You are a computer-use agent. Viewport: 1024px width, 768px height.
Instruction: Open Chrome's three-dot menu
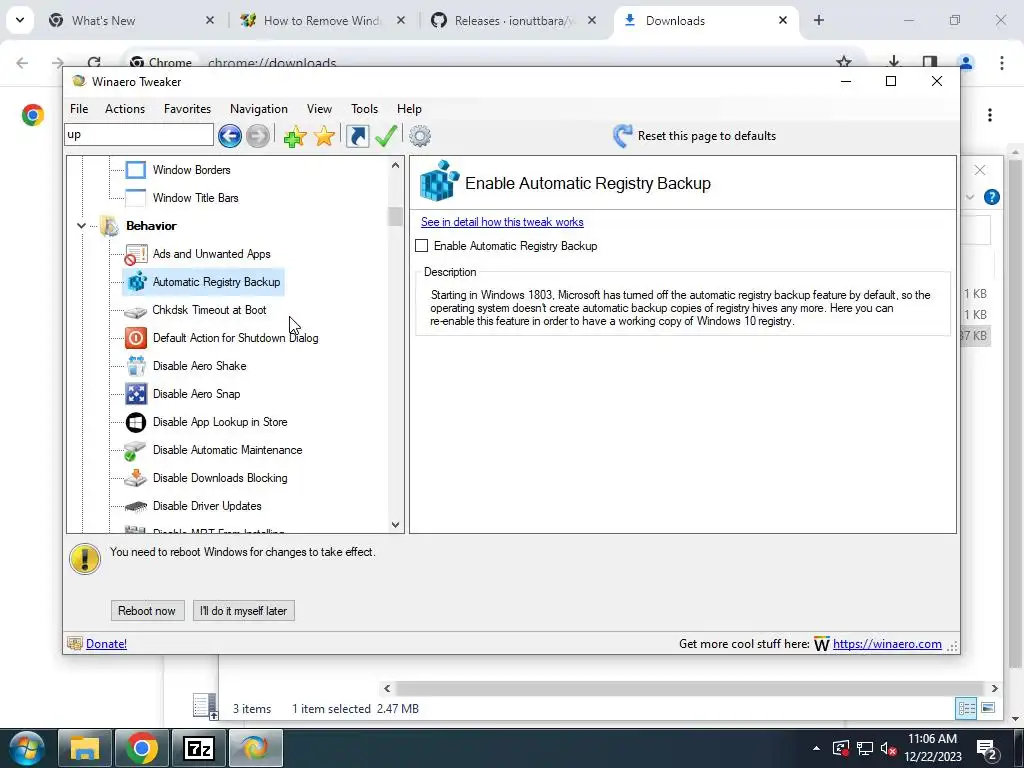click(1001, 63)
